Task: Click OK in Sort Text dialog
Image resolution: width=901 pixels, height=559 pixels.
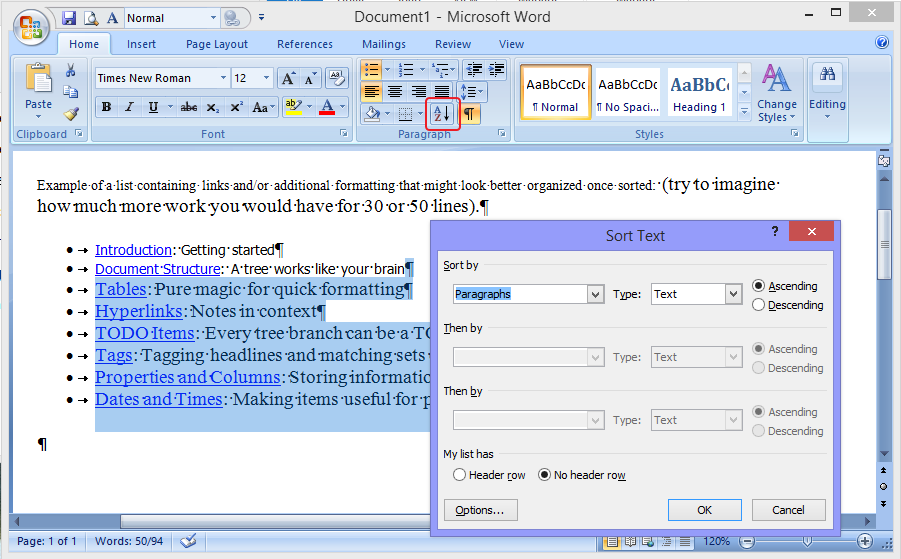Action: pos(704,510)
